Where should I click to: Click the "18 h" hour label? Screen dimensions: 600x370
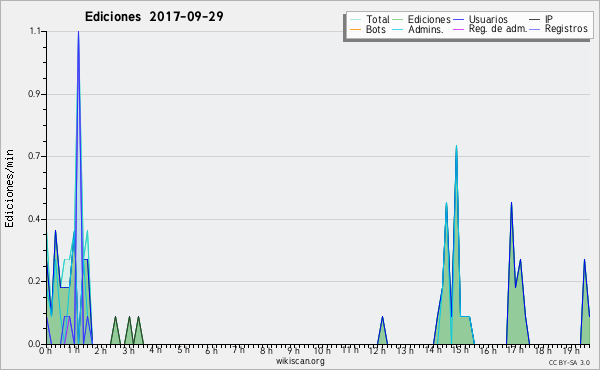[x=543, y=350]
